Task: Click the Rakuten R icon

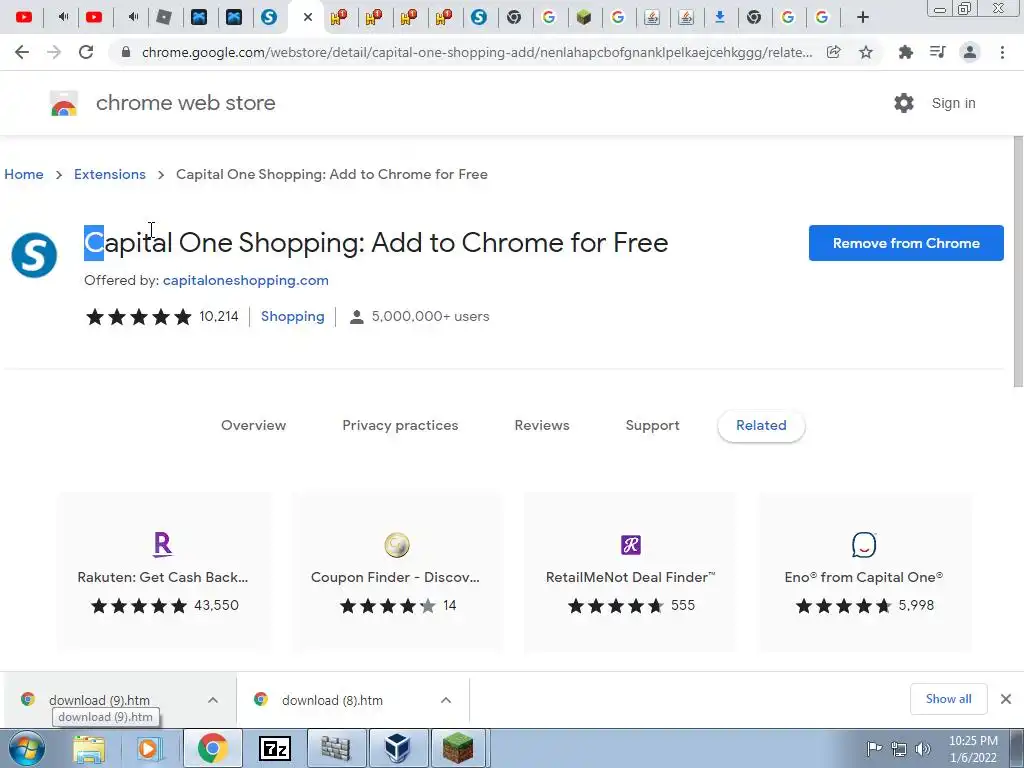Action: click(163, 544)
